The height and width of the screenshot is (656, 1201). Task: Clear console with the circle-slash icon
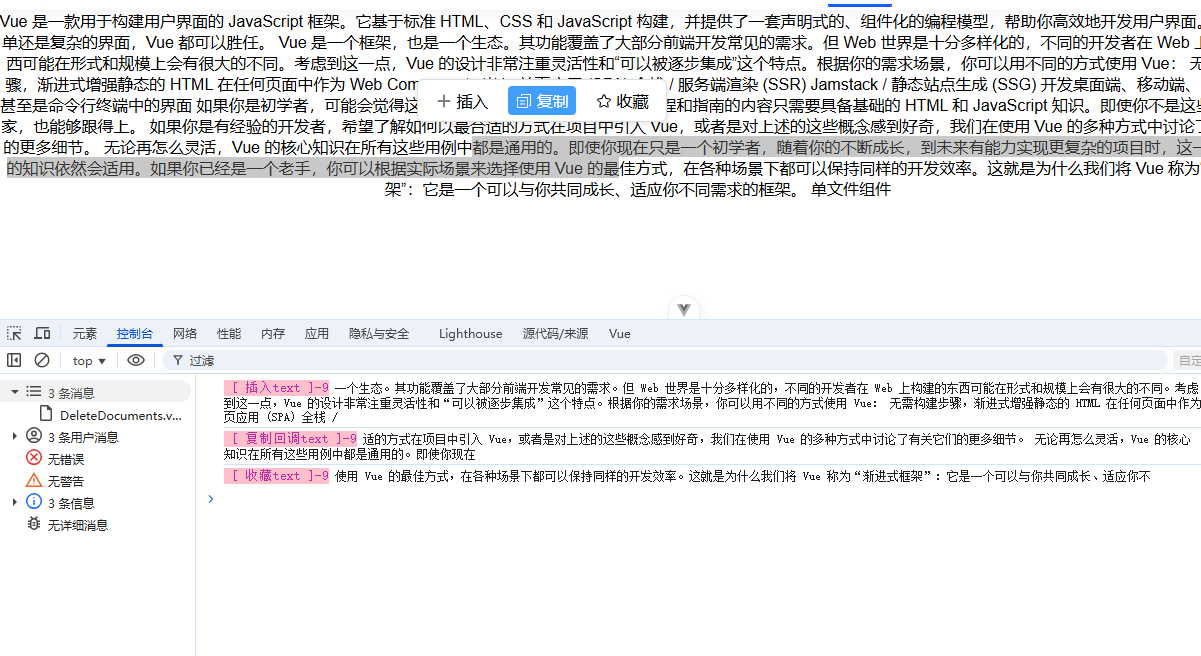point(42,360)
